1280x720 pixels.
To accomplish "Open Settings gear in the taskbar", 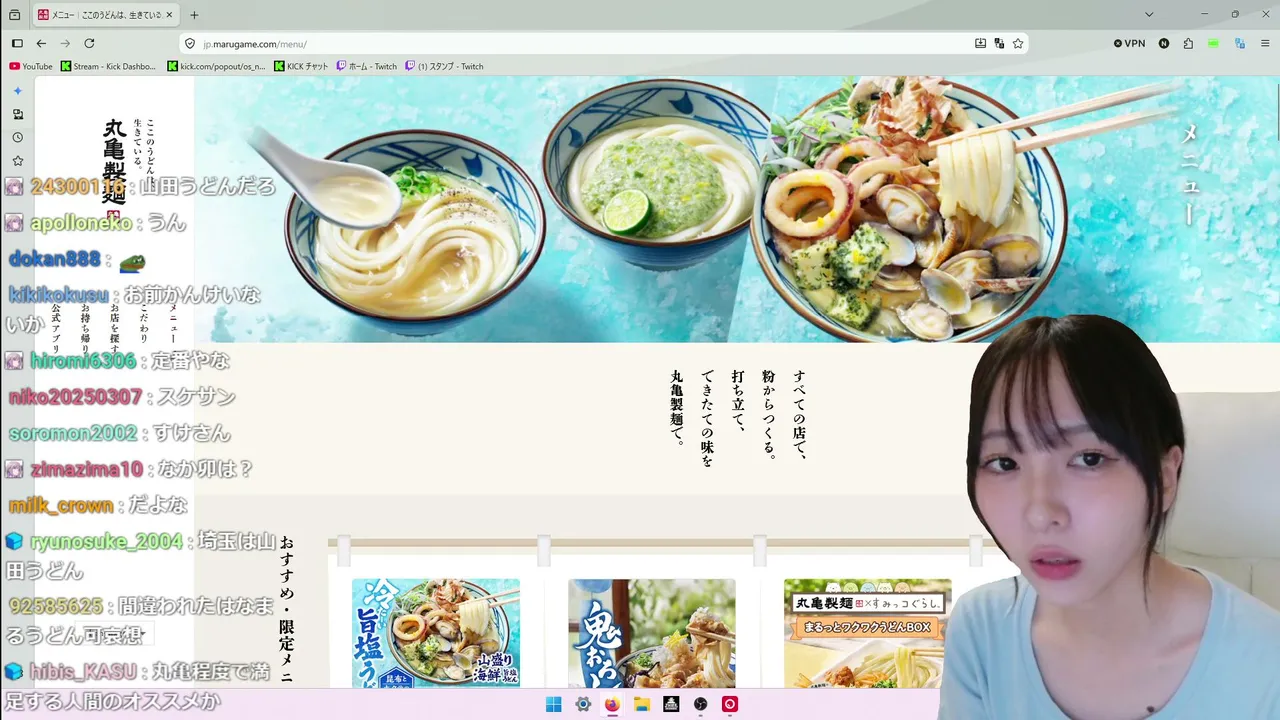I will (583, 704).
